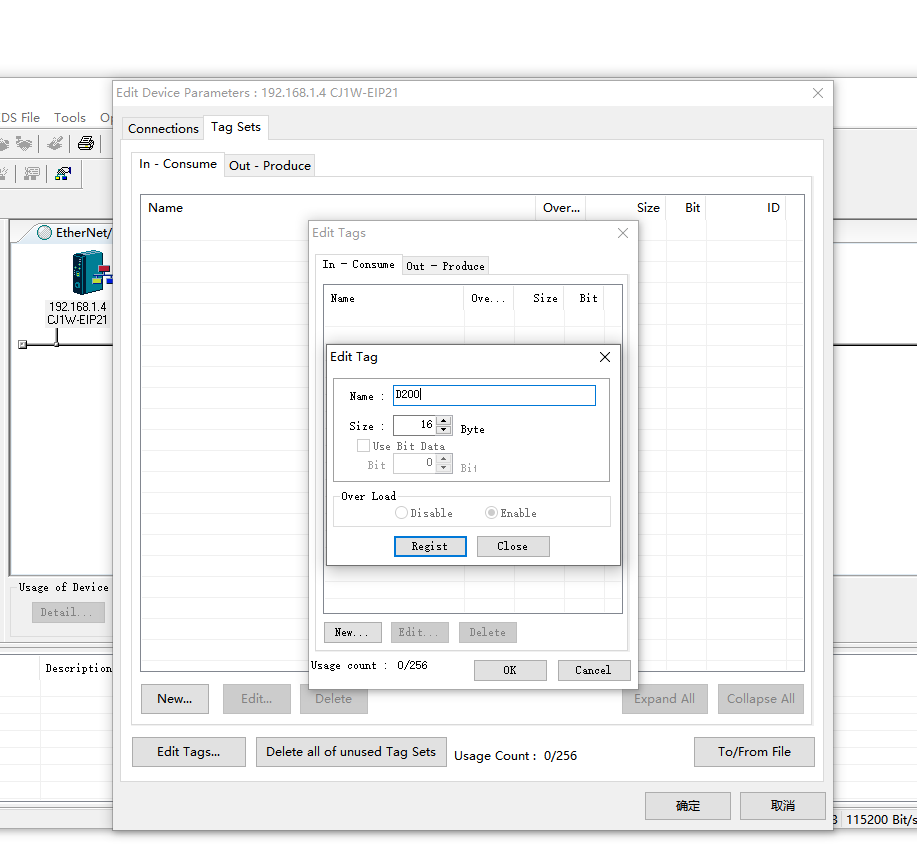This screenshot has width=917, height=854.
Task: Select Out - Produce tab in Tag Sets
Action: (x=270, y=166)
